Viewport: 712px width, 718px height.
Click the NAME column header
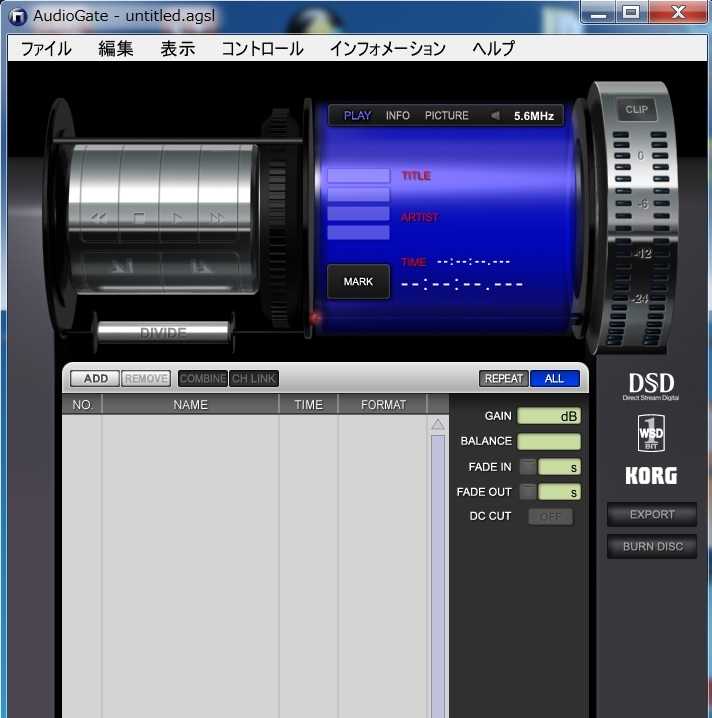click(x=190, y=405)
